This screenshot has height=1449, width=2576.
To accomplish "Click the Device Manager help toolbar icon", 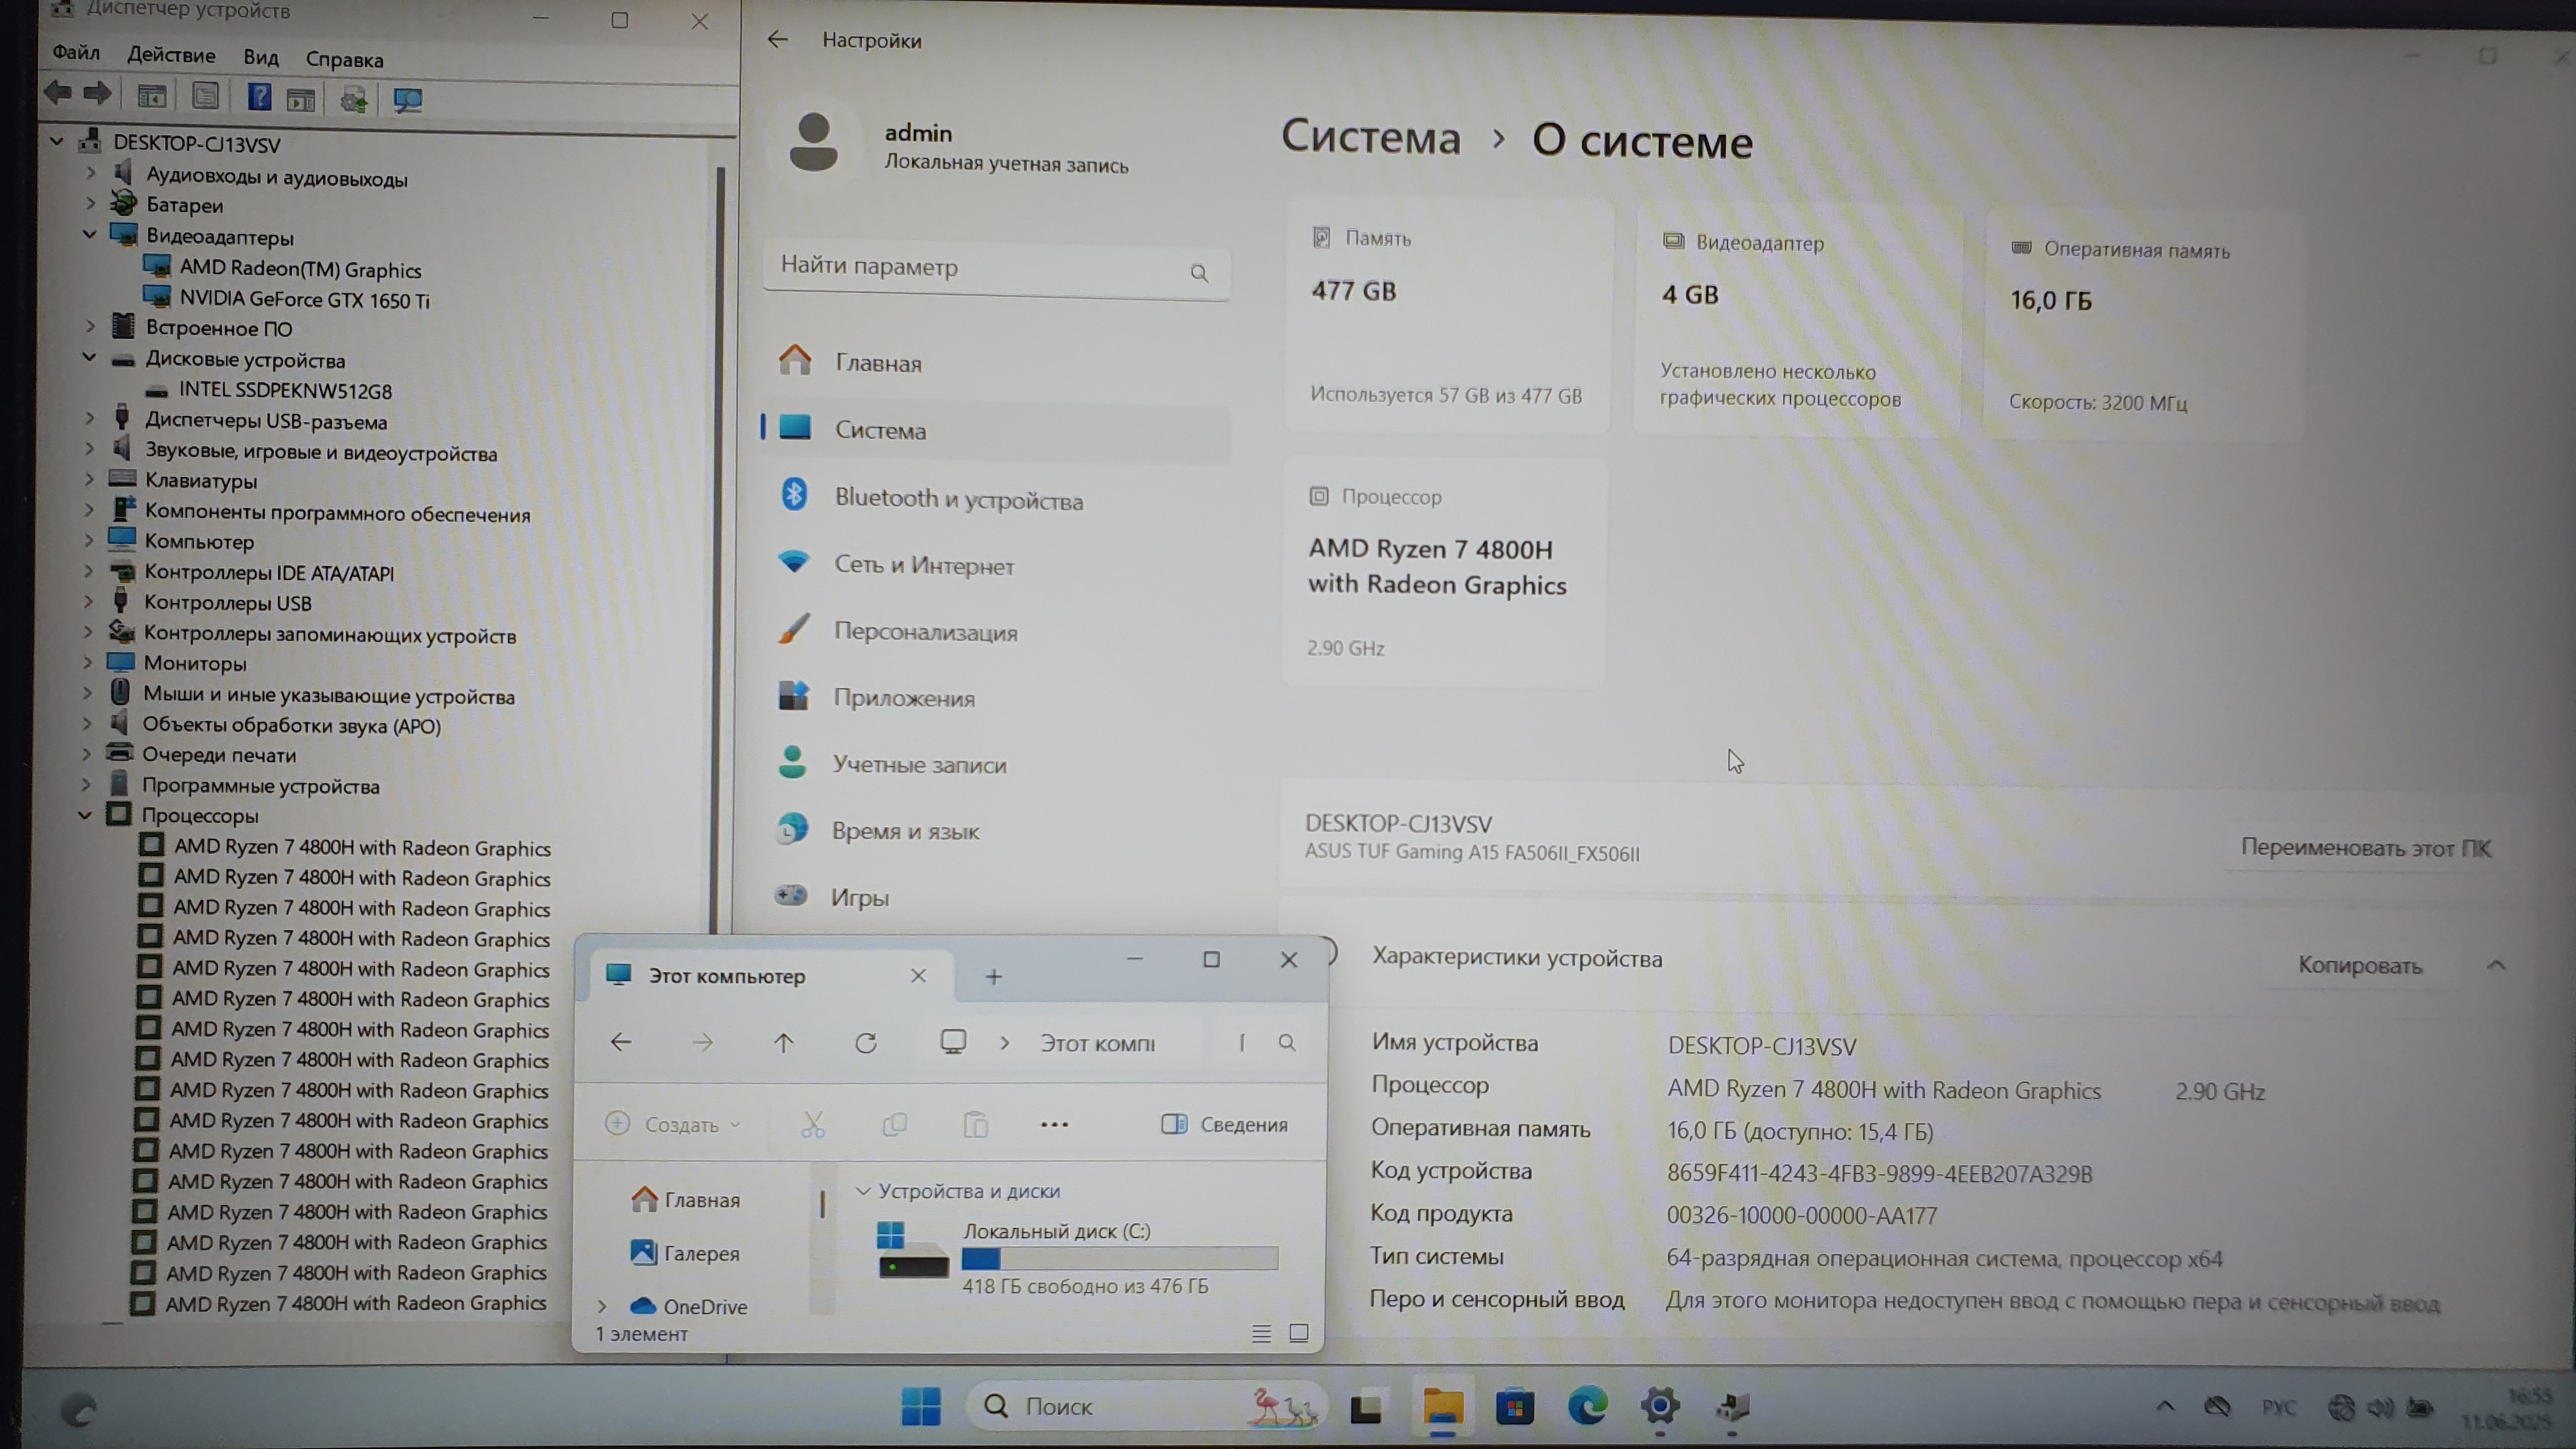I will tap(259, 97).
